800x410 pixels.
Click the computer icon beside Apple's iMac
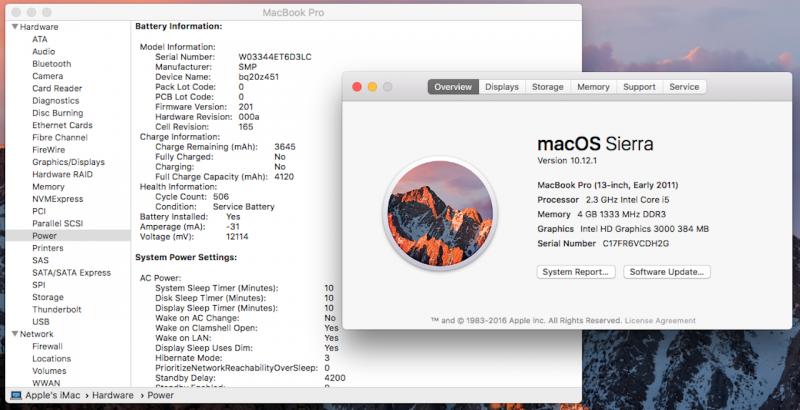click(x=16, y=395)
